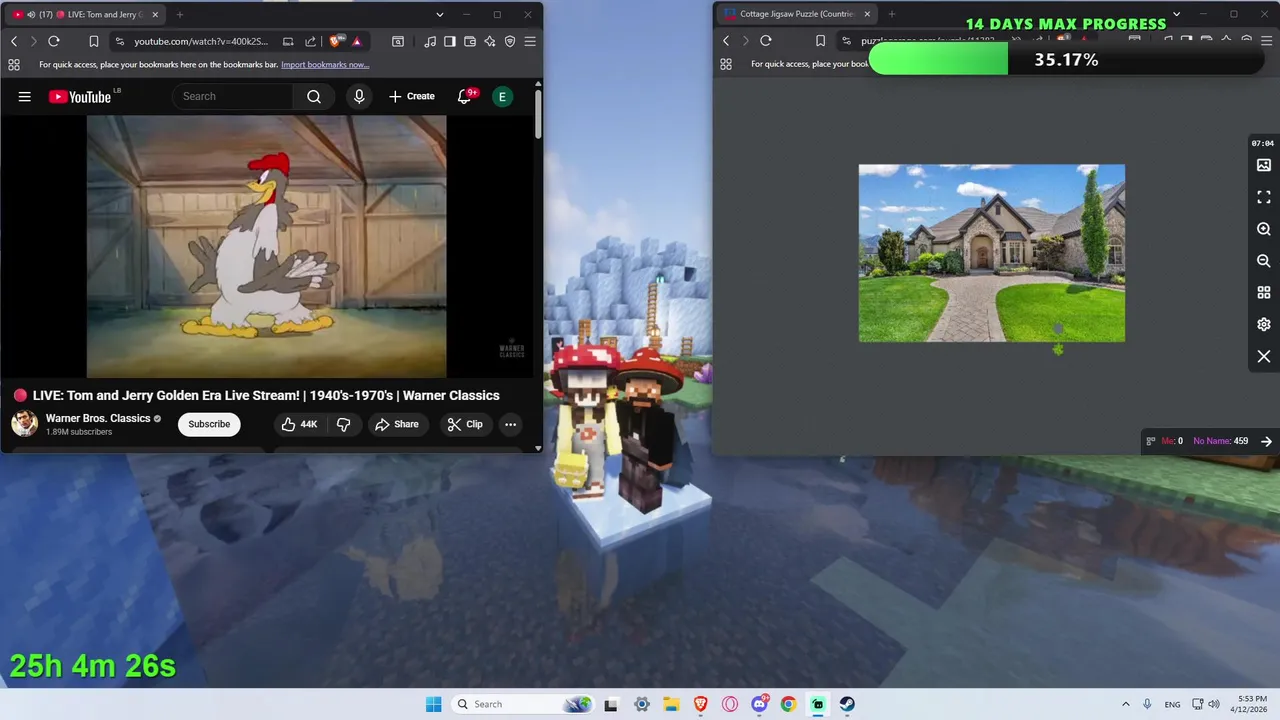The height and width of the screenshot is (720, 1280).
Task: Share the live stream video
Action: click(397, 424)
